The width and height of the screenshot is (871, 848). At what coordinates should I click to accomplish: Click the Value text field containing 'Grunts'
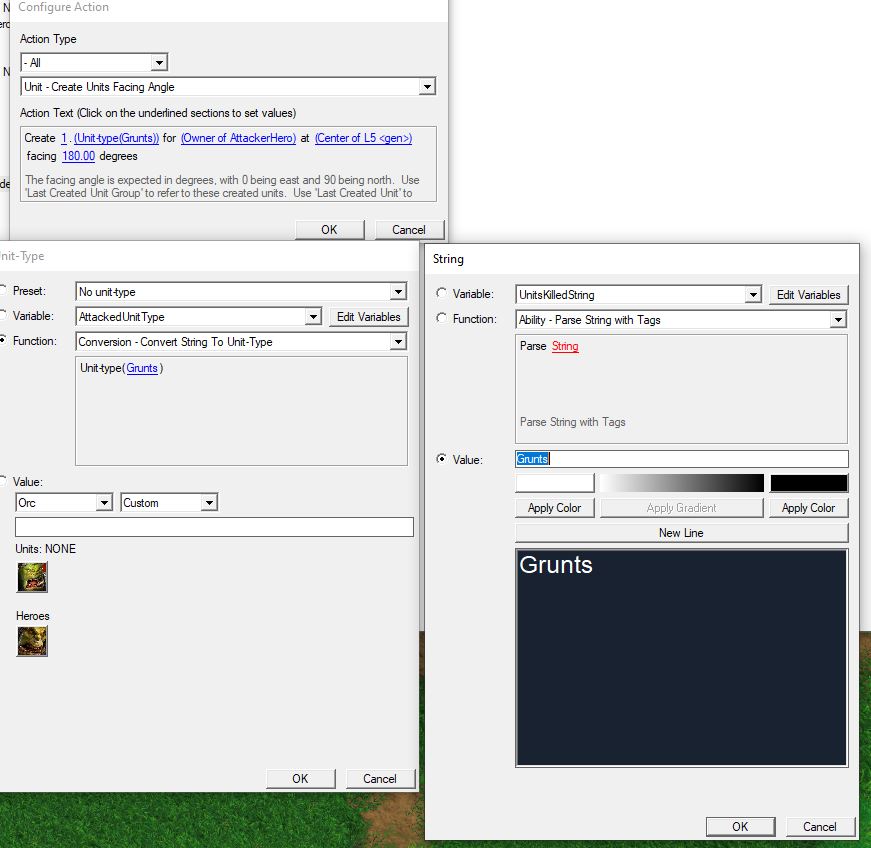[682, 459]
